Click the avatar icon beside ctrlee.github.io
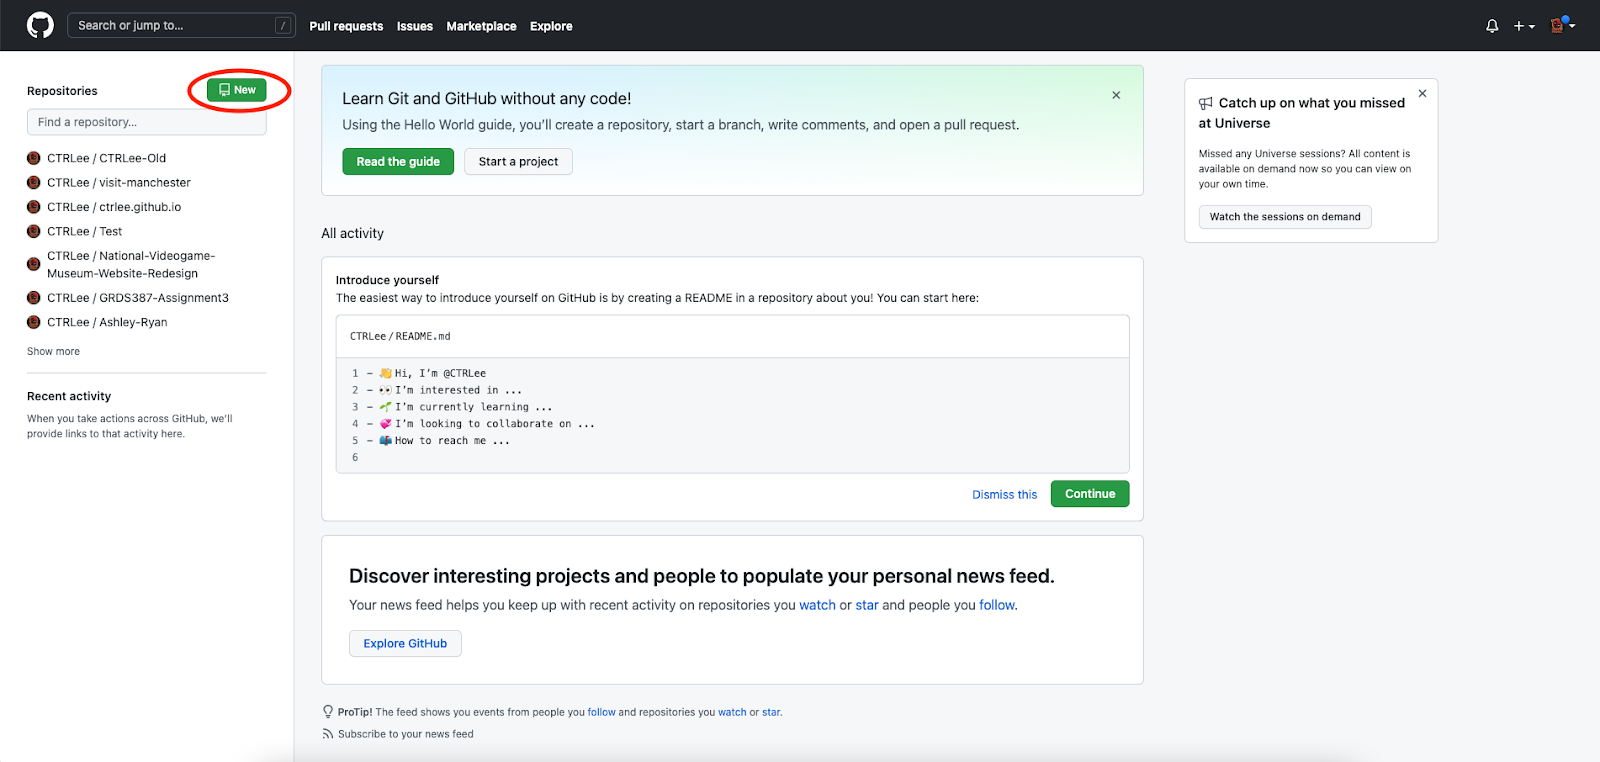Image resolution: width=1600 pixels, height=762 pixels. (34, 207)
